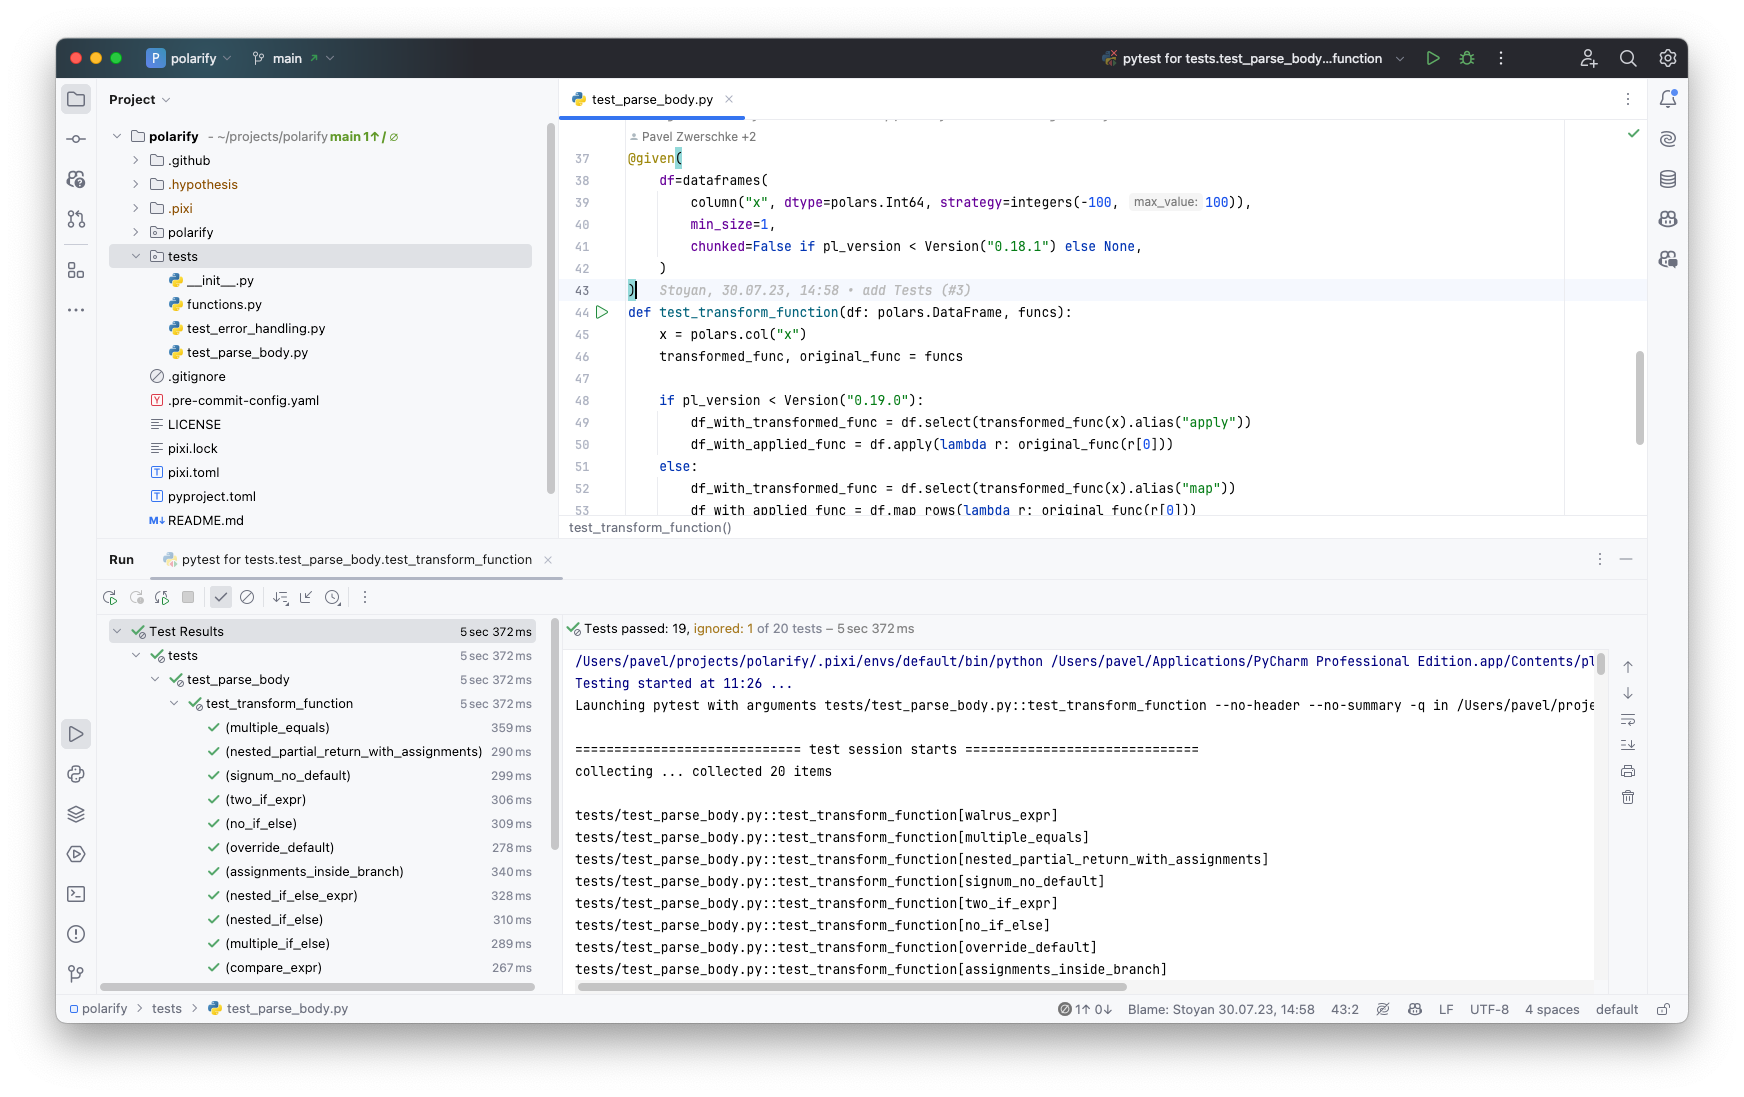This screenshot has width=1744, height=1097.
Task: Expand the .hypothesis folder
Action: click(x=136, y=184)
